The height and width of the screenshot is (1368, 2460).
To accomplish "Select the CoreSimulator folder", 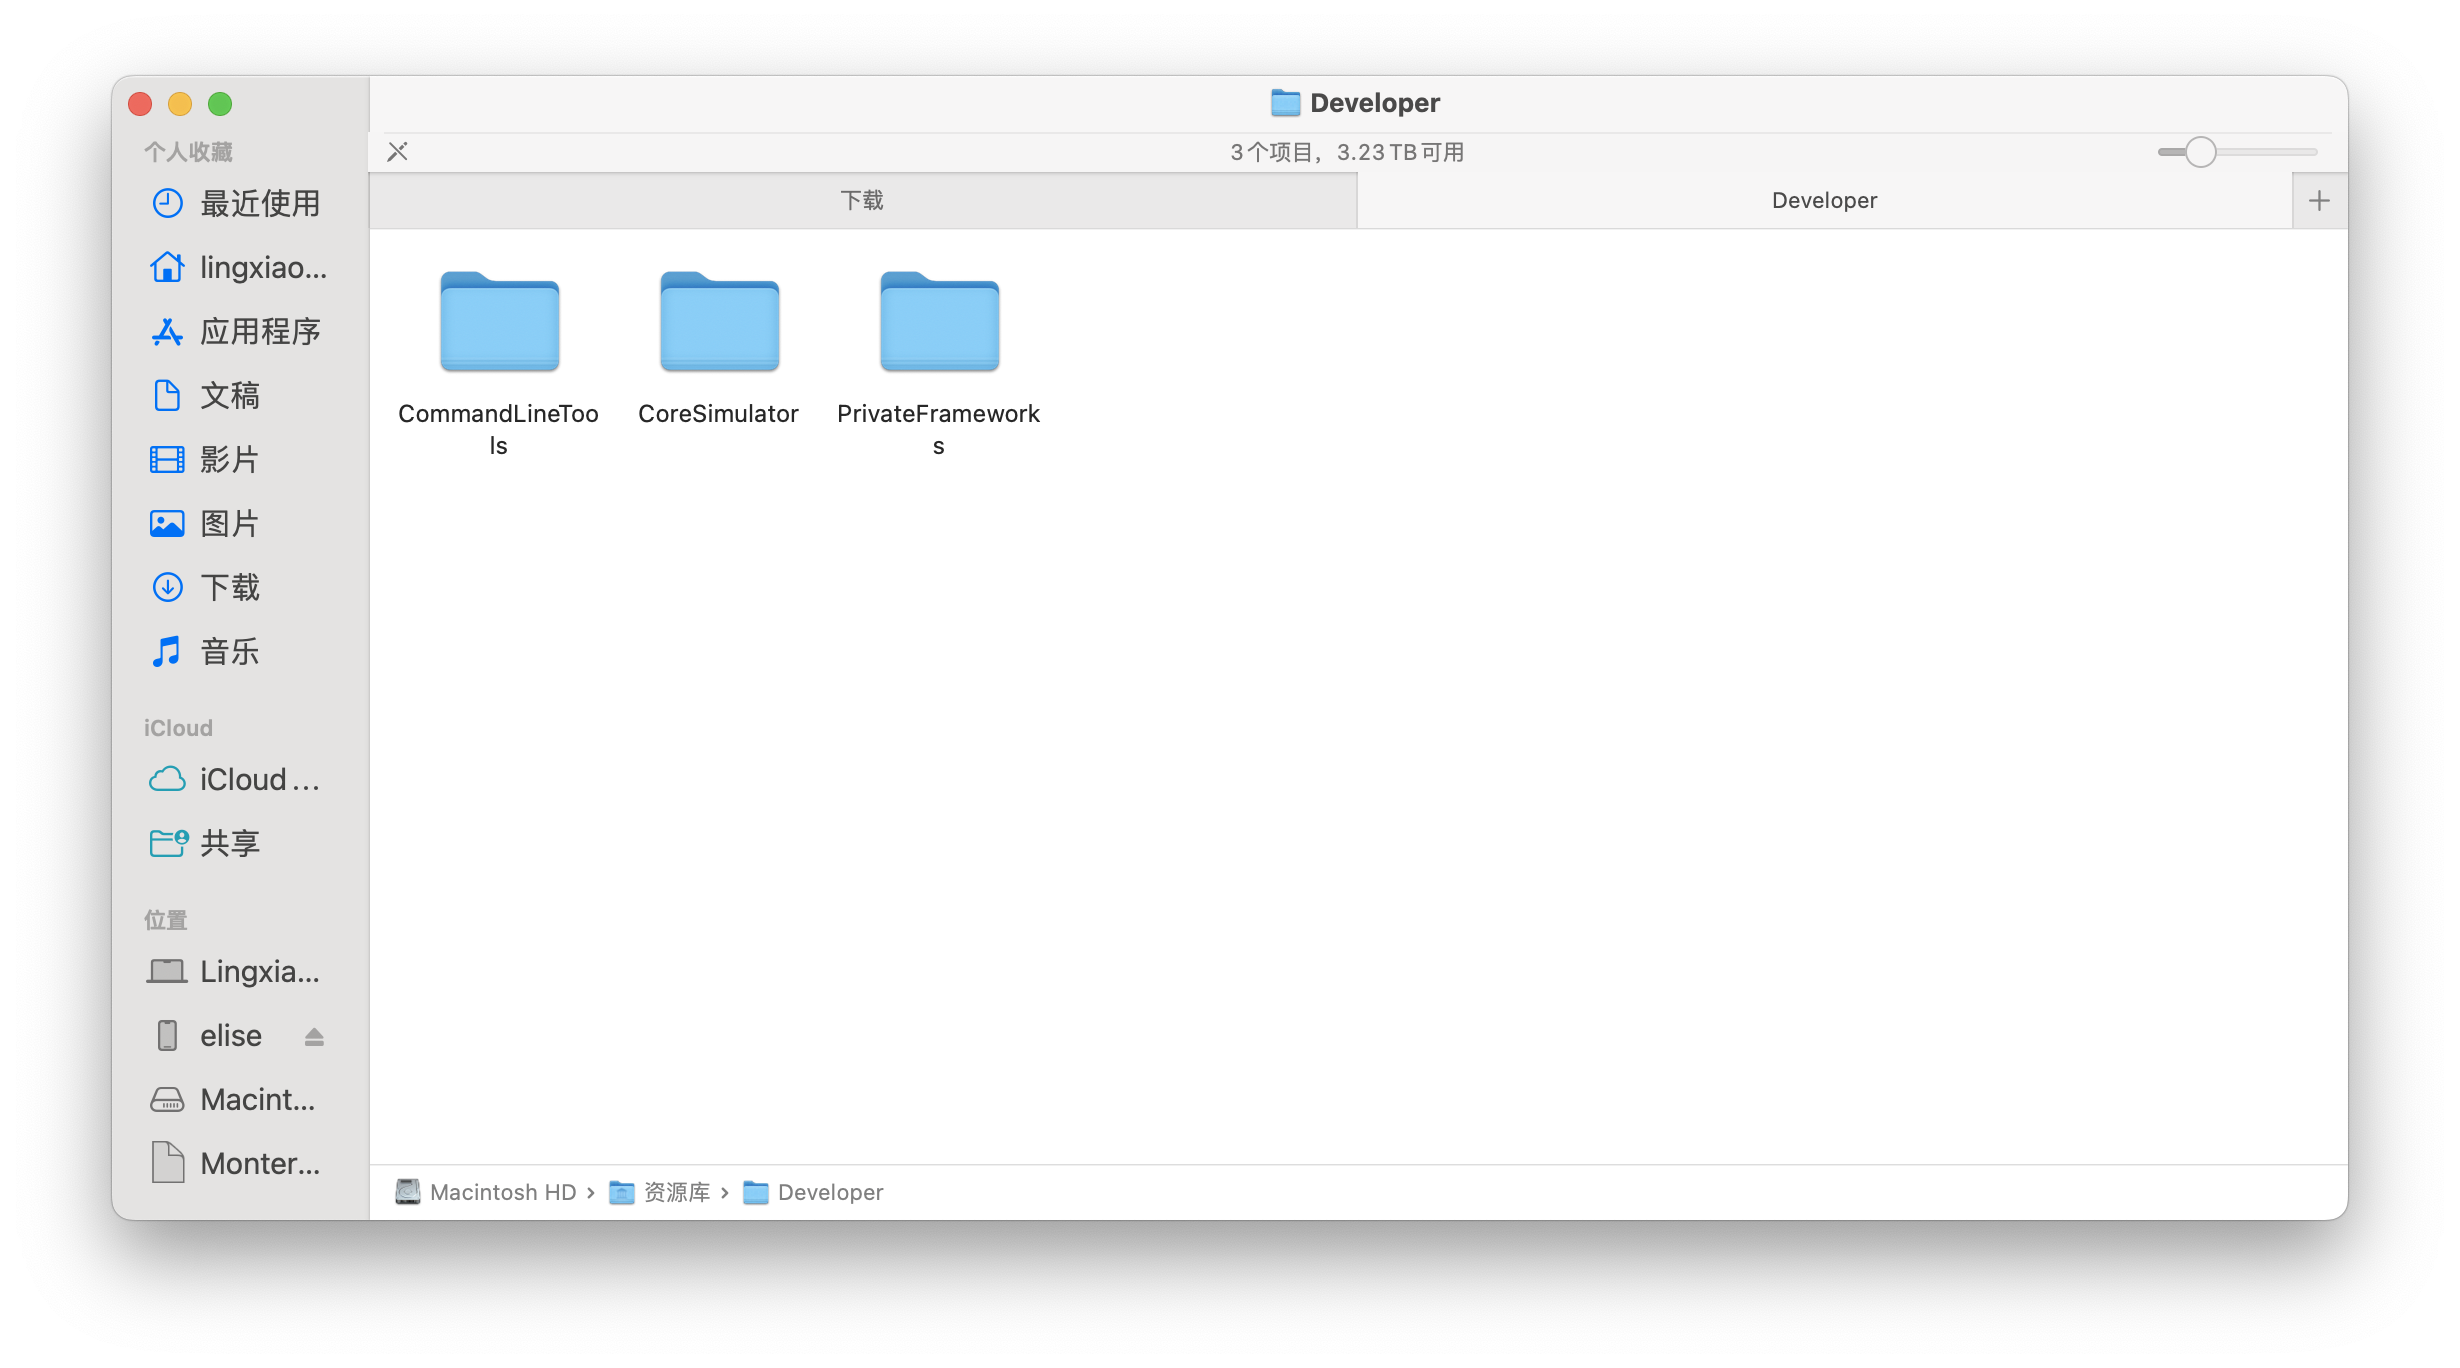I will [x=719, y=322].
